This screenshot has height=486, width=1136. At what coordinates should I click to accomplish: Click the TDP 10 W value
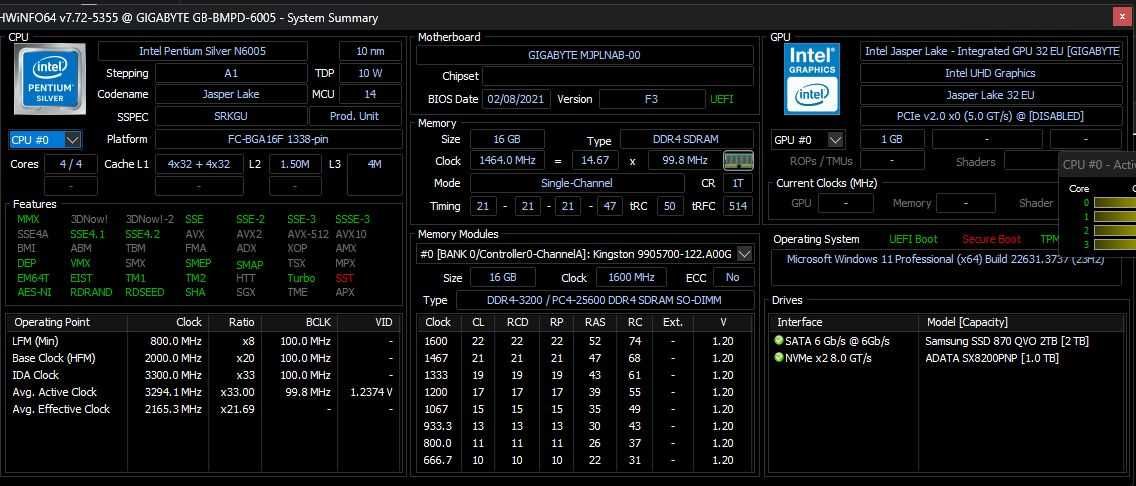[370, 73]
